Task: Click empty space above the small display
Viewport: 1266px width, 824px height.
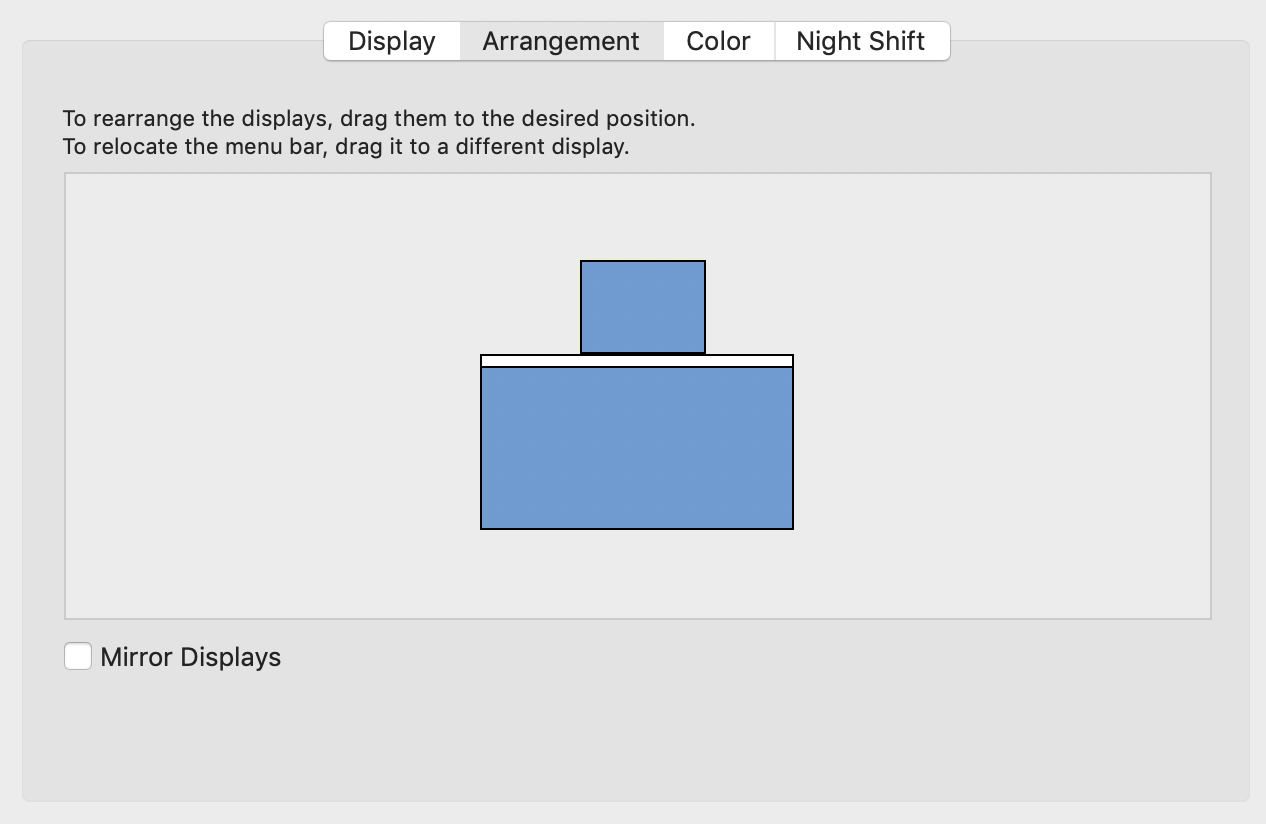Action: pos(643,215)
